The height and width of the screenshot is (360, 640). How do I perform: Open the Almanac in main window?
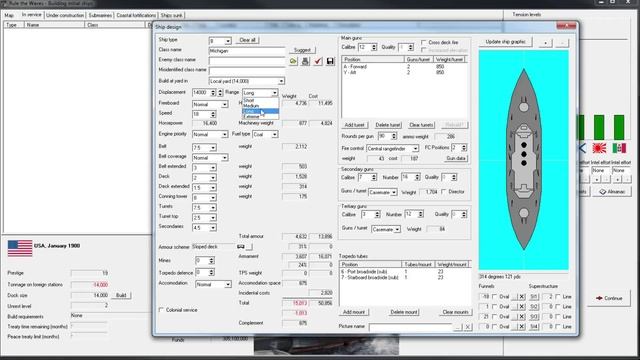(x=612, y=191)
